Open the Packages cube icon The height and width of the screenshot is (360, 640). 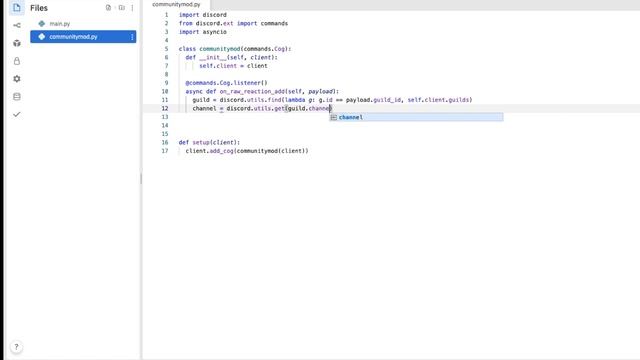click(17, 43)
